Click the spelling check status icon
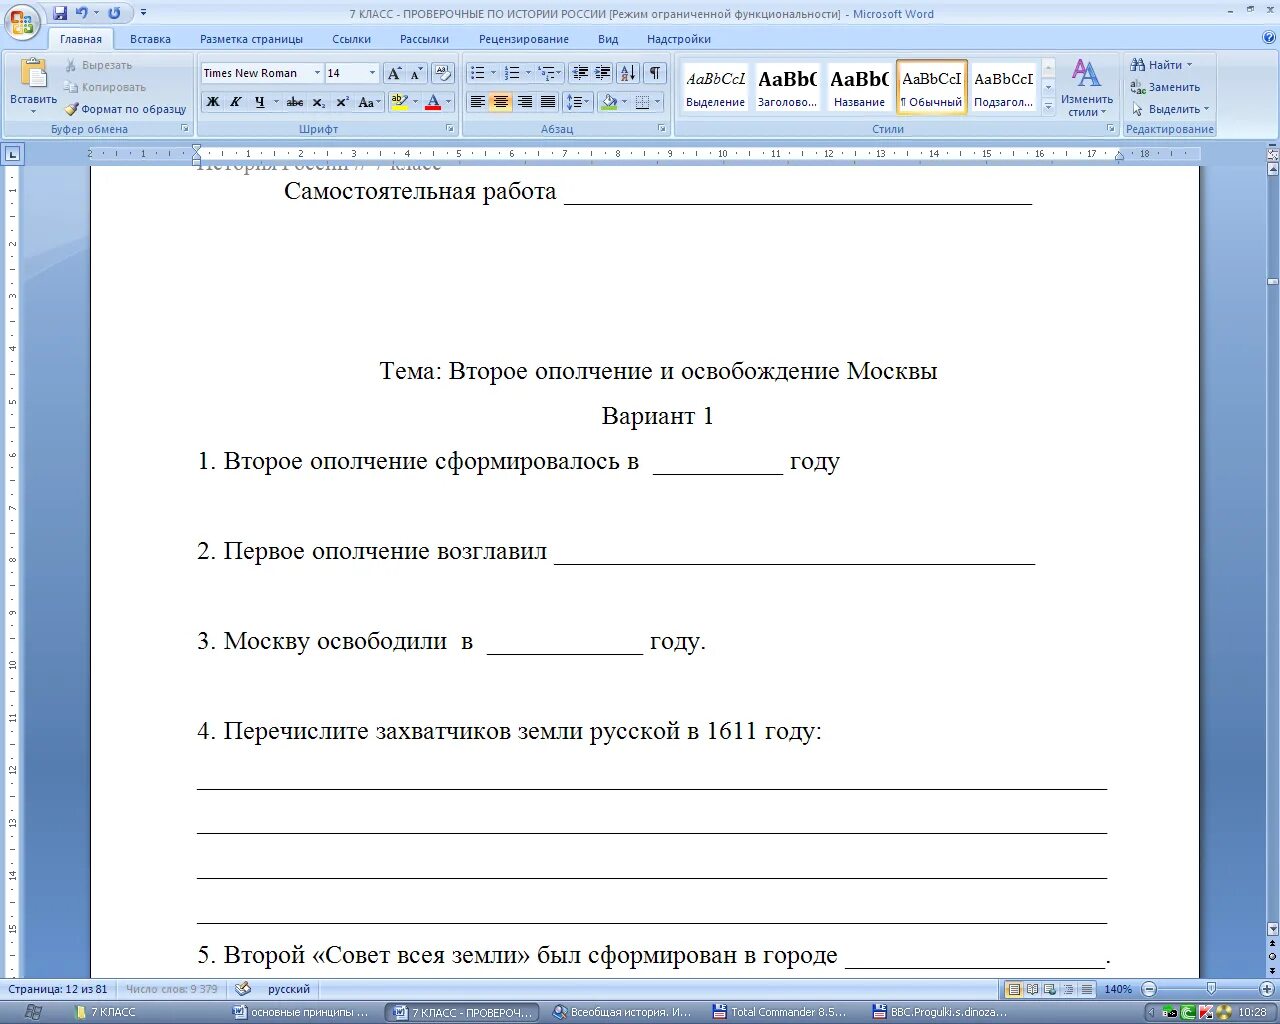This screenshot has width=1280, height=1024. pyautogui.click(x=243, y=989)
